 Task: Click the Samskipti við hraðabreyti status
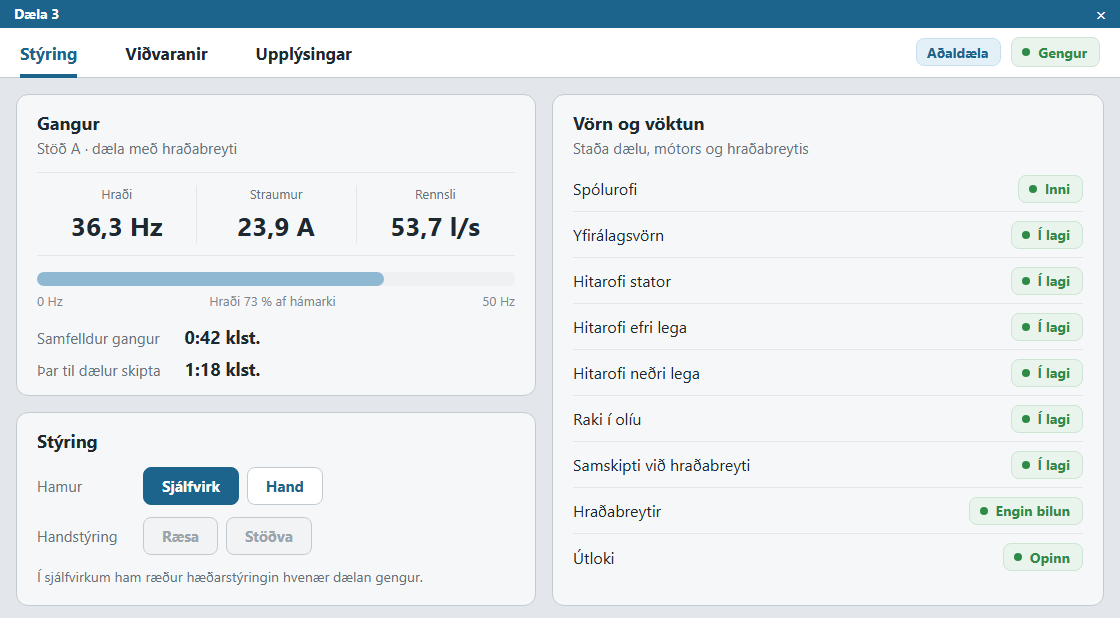[1046, 465]
